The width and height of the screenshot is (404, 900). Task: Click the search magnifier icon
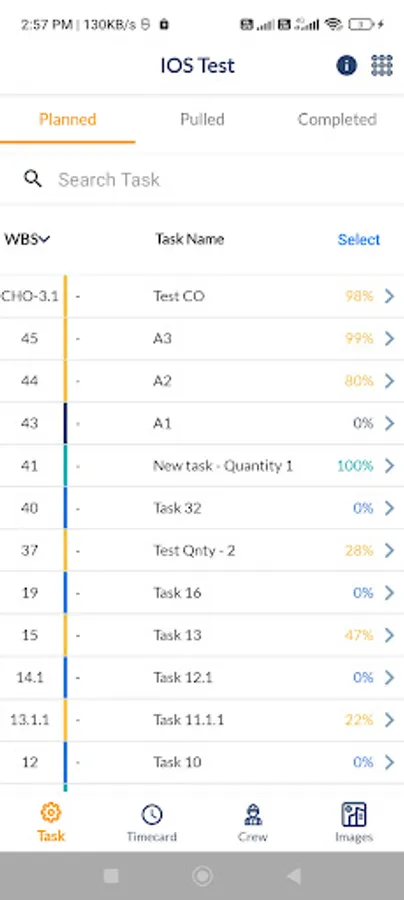pos(33,179)
